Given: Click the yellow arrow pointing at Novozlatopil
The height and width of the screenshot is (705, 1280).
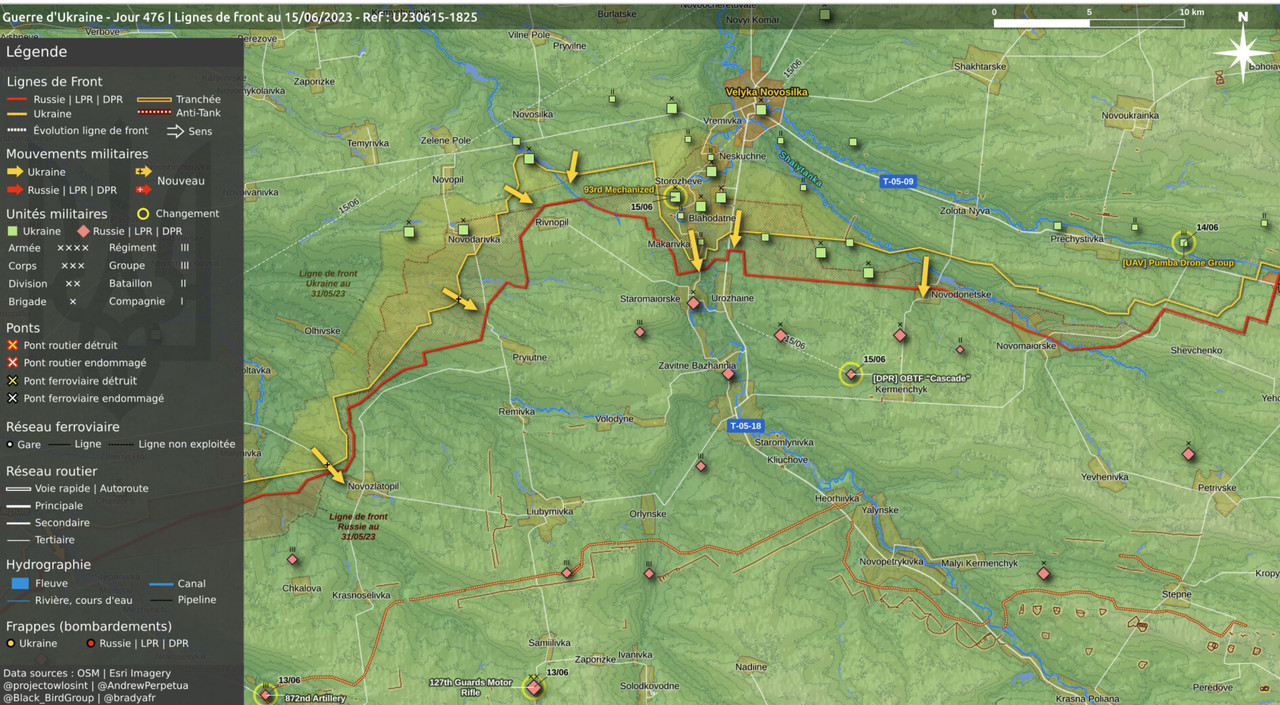Looking at the screenshot, I should tap(327, 465).
